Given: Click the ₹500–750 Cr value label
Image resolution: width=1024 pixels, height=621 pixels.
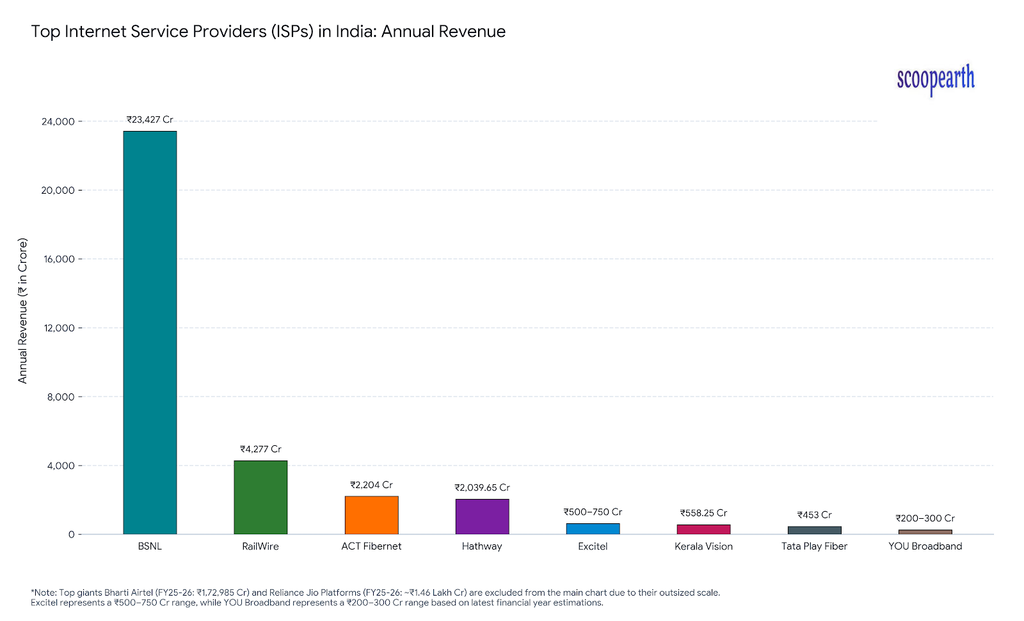Looking at the screenshot, I should click(593, 512).
